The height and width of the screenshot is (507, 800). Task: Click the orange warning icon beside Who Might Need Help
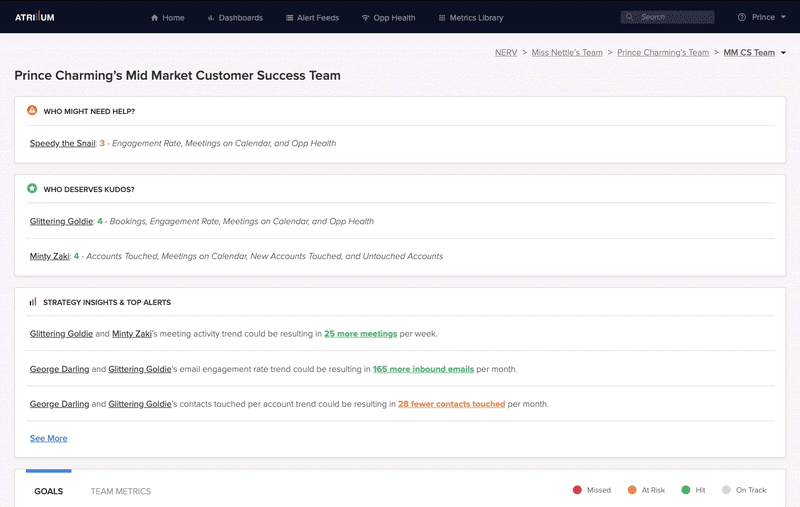(x=32, y=110)
